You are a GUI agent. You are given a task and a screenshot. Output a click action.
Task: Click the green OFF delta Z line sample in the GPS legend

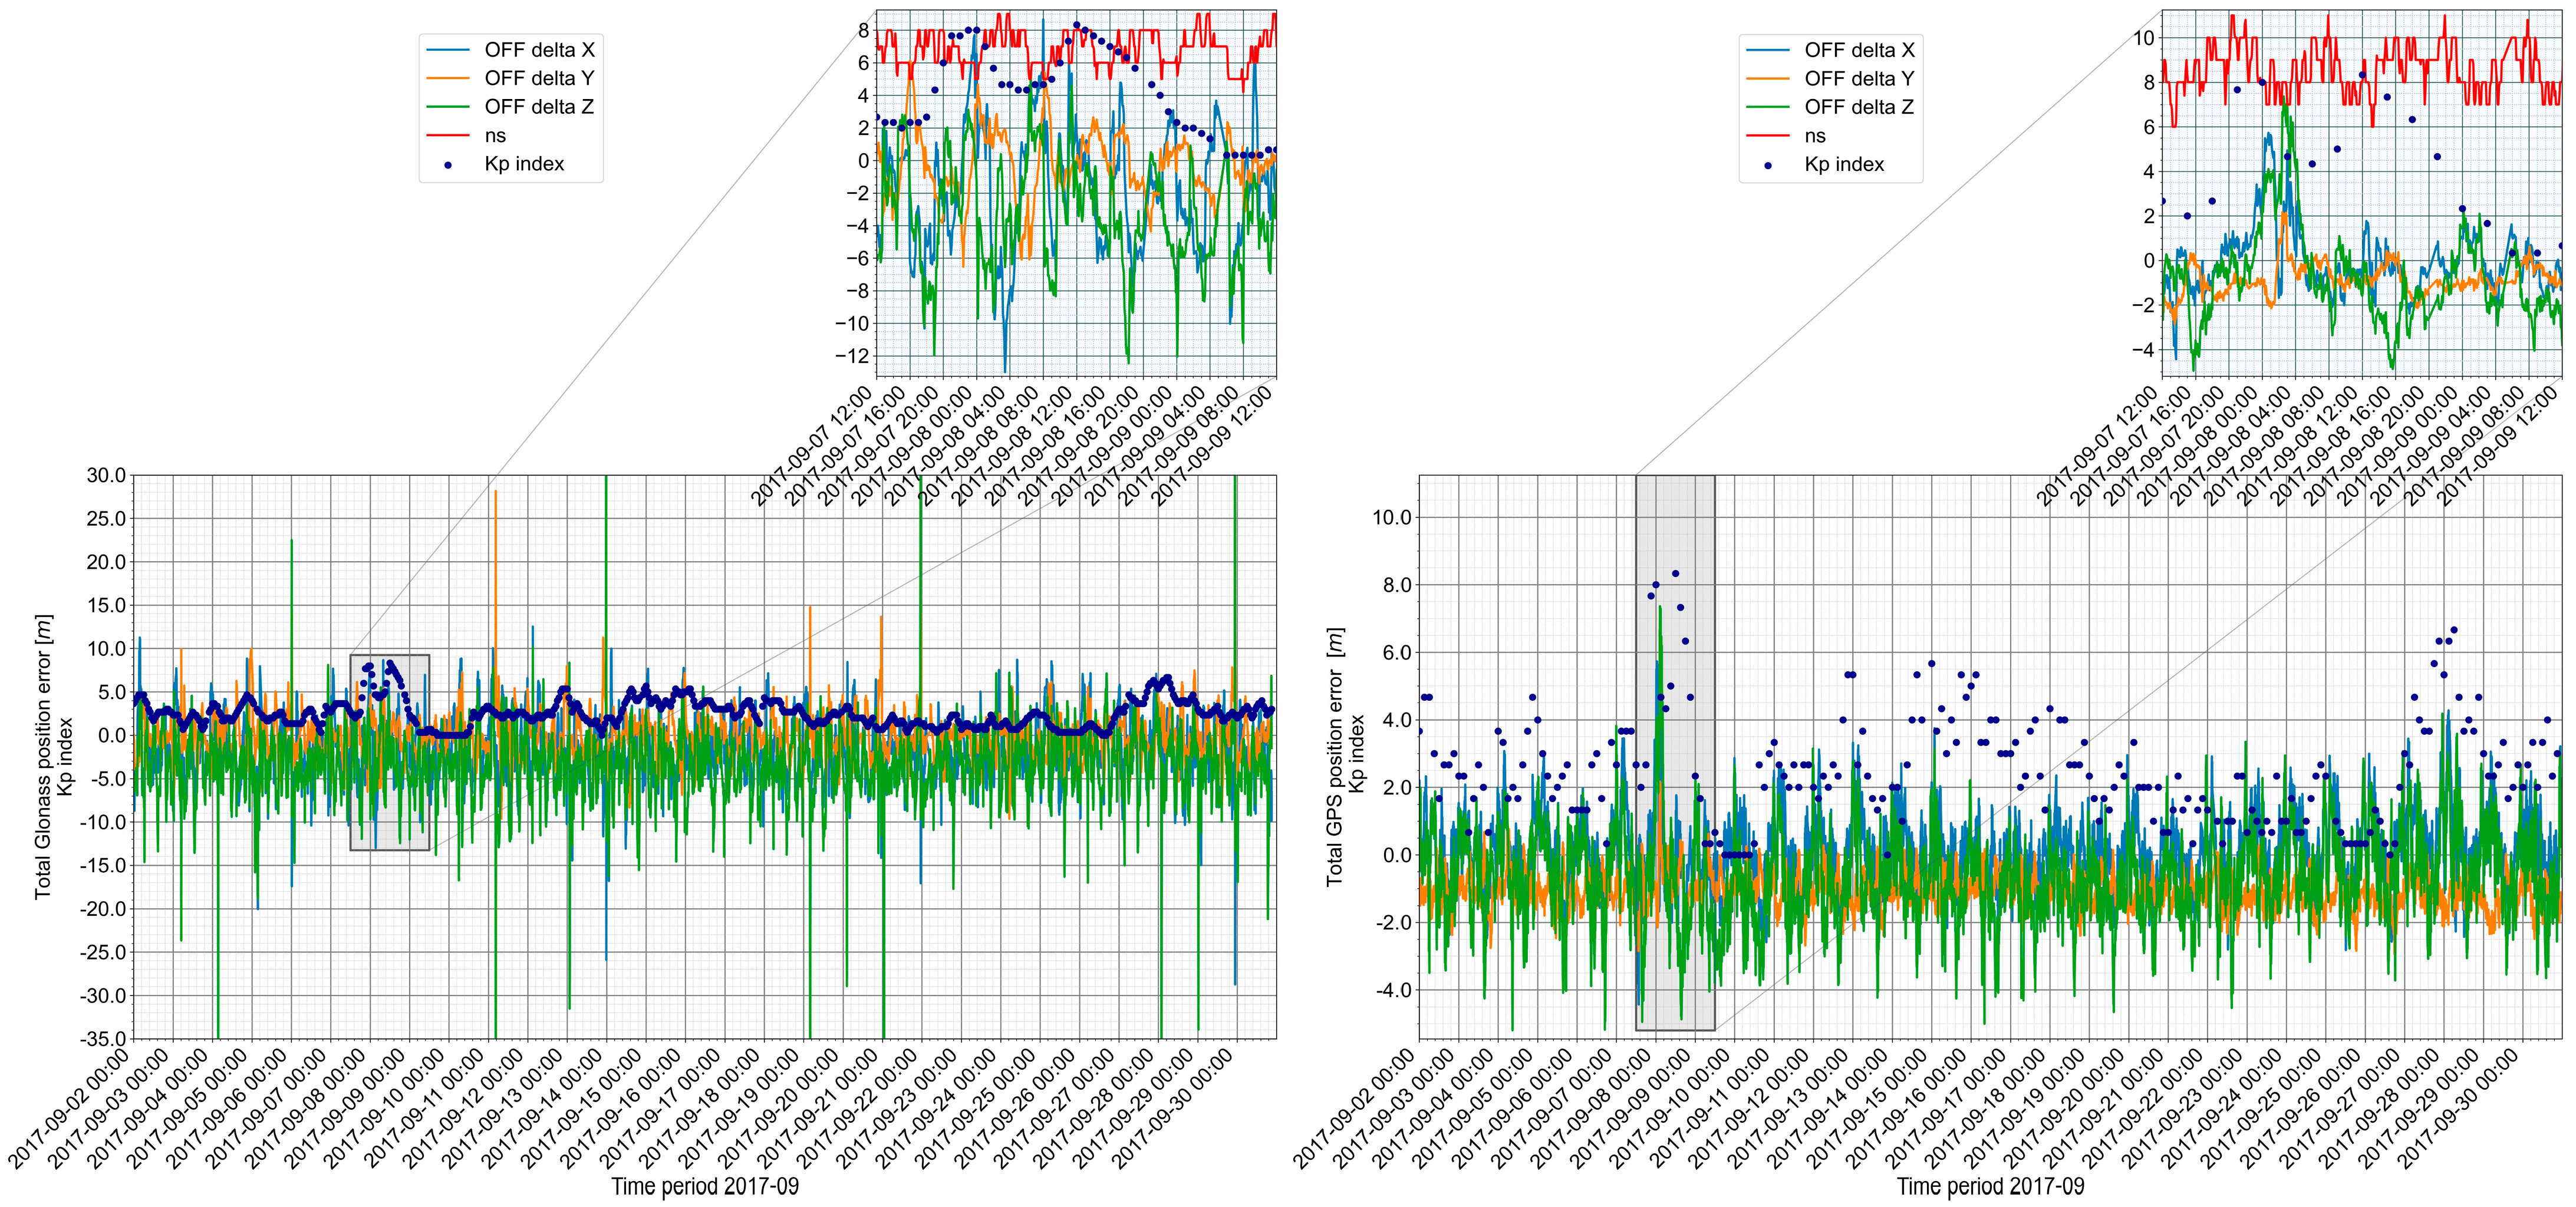coord(1768,107)
